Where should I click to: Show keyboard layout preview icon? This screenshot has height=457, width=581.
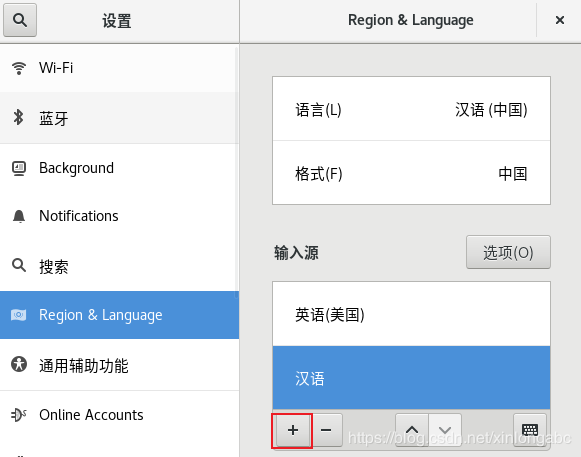[530, 430]
